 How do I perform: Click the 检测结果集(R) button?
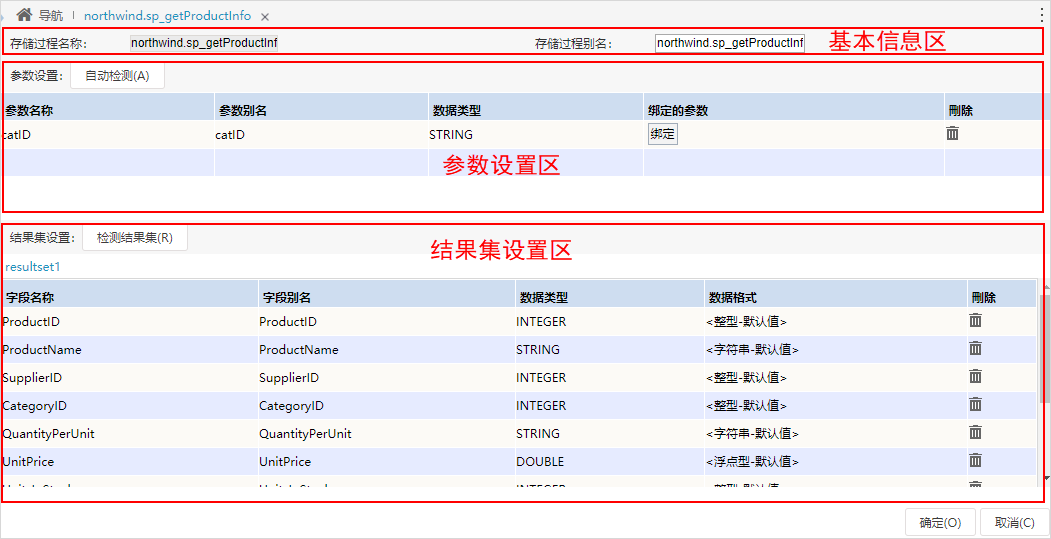coord(135,238)
